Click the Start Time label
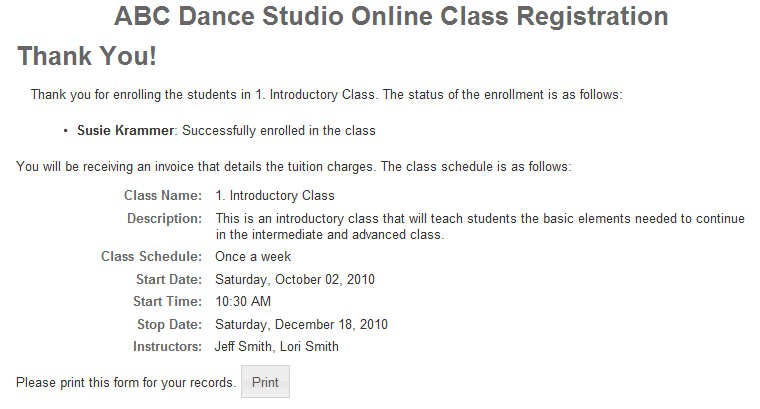760x409 pixels. pos(167,301)
